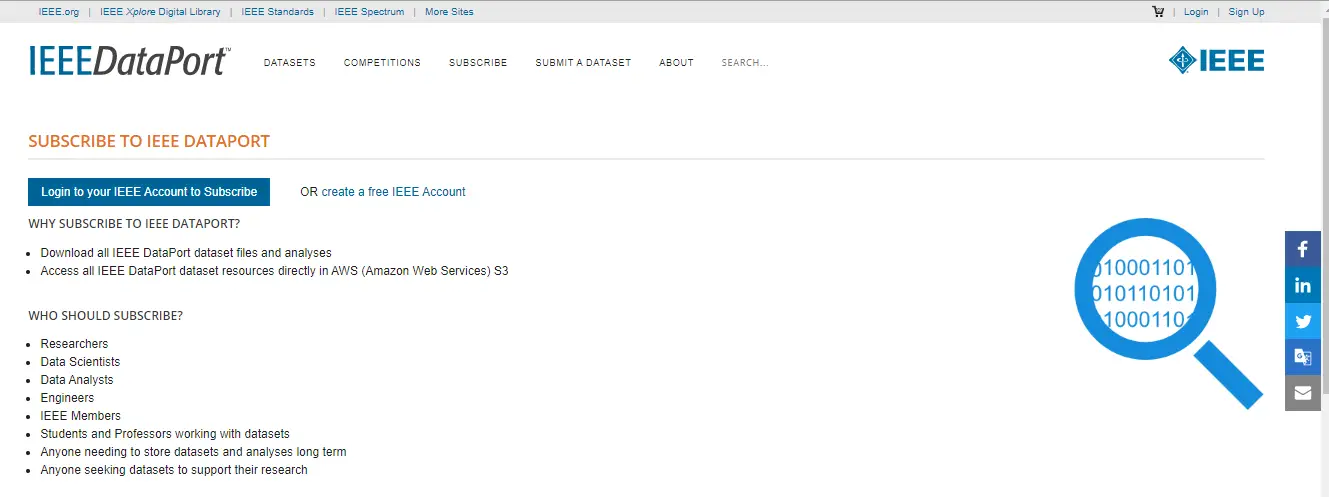Open the IEEE Standards link
This screenshot has width=1329, height=497.
pyautogui.click(x=278, y=12)
